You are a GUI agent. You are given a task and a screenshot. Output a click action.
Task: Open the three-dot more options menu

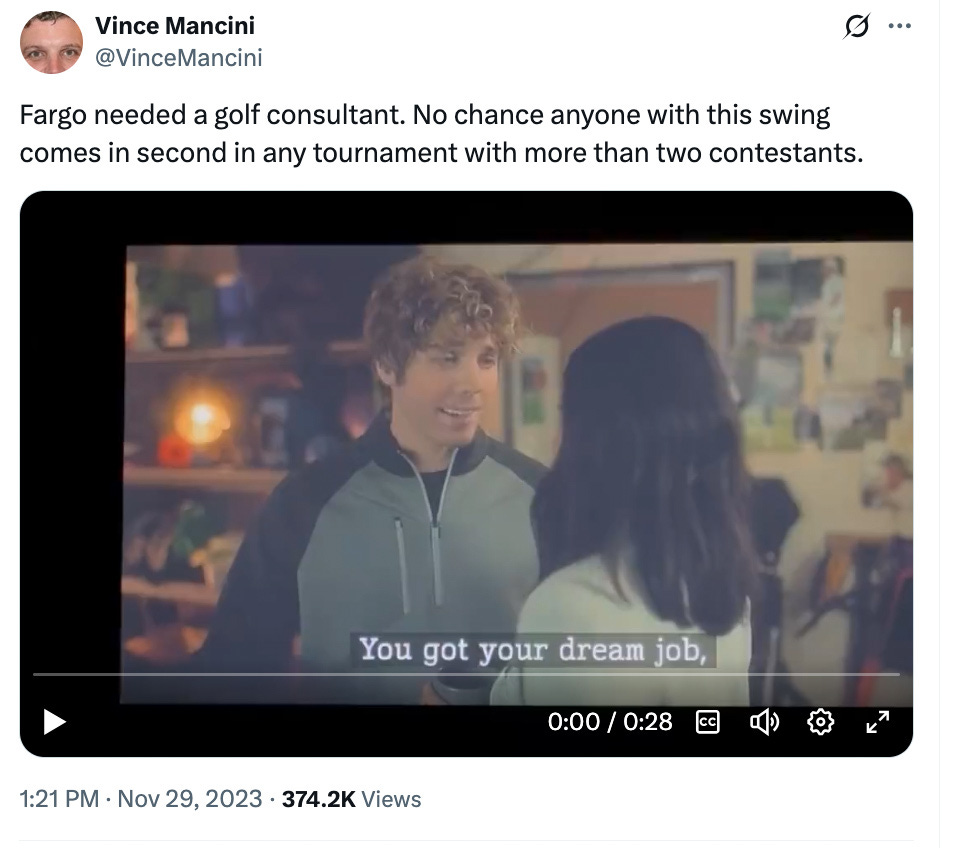tap(899, 26)
